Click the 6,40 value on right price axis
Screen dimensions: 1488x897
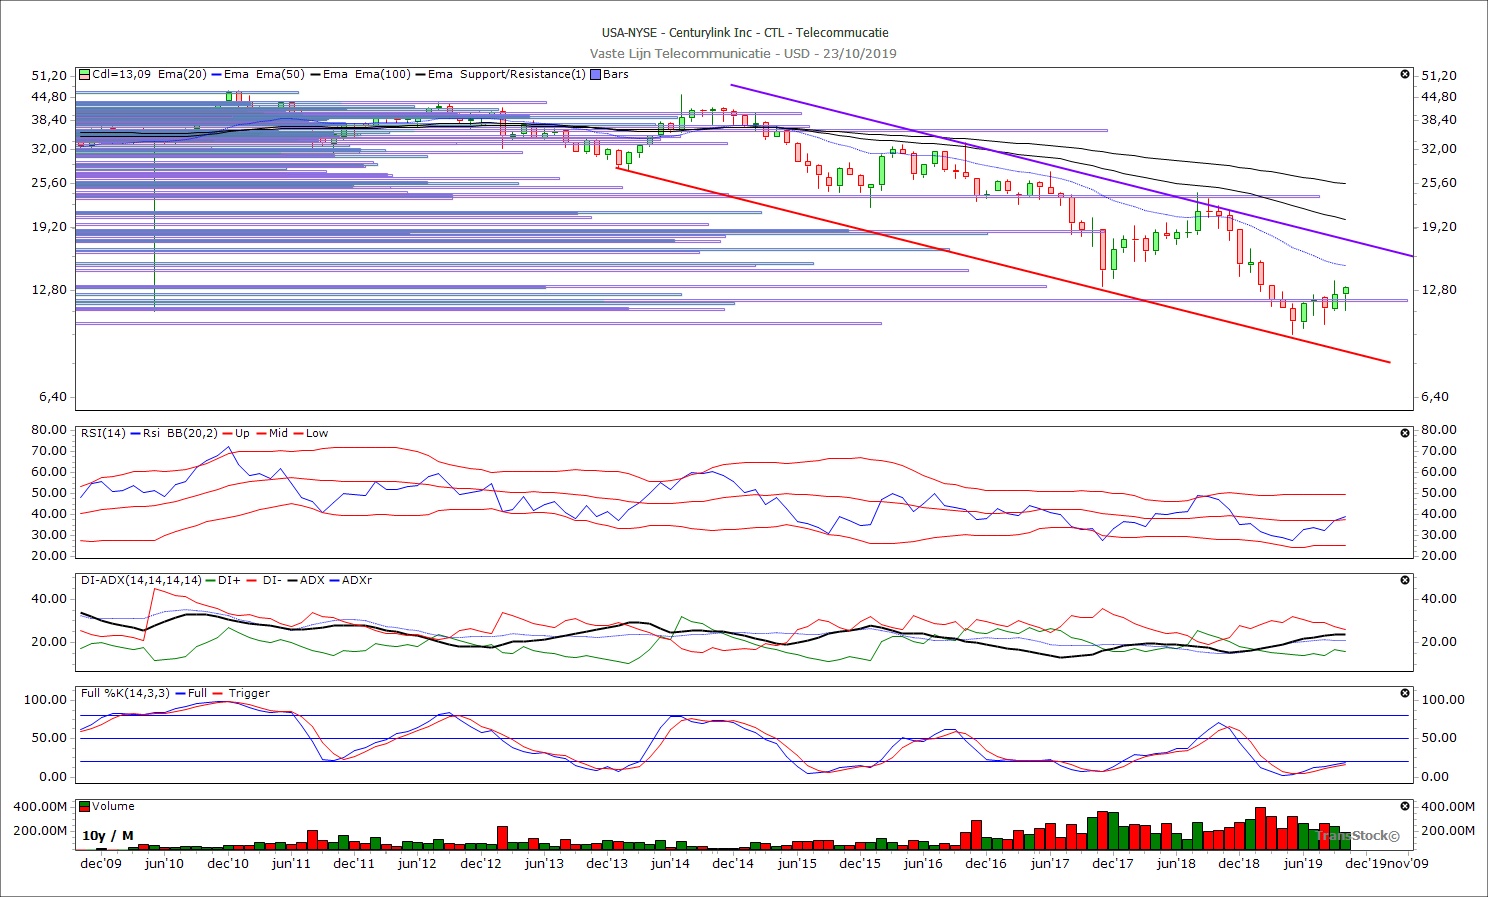pos(1435,397)
